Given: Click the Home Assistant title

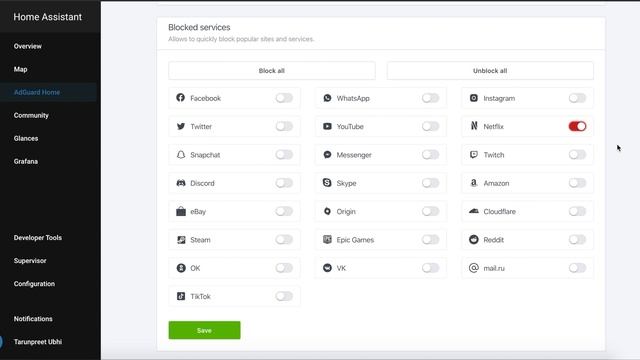Looking at the screenshot, I should point(48,17).
